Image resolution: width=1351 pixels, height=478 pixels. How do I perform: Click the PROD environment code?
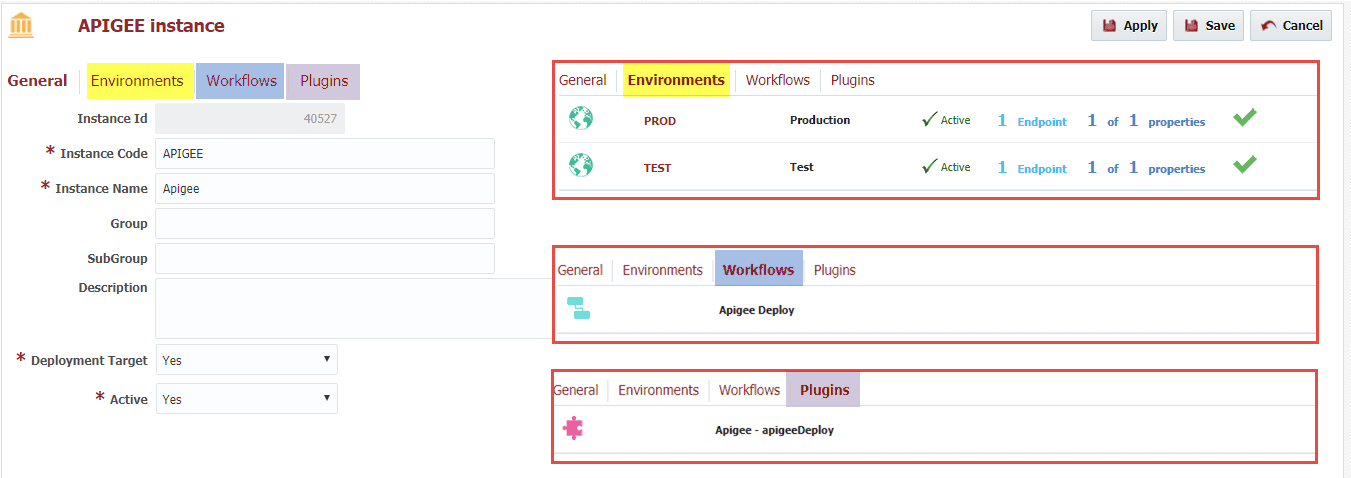point(660,121)
